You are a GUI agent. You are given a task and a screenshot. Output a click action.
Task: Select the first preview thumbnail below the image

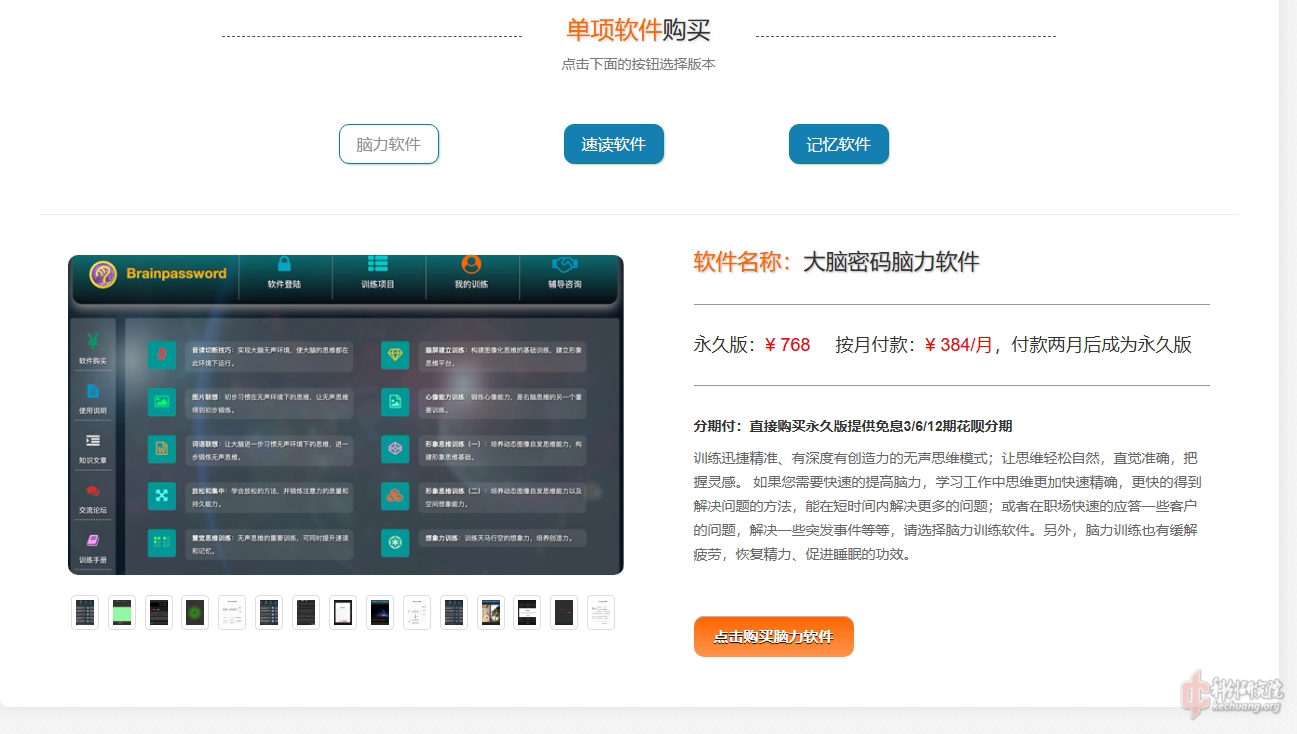[85, 612]
